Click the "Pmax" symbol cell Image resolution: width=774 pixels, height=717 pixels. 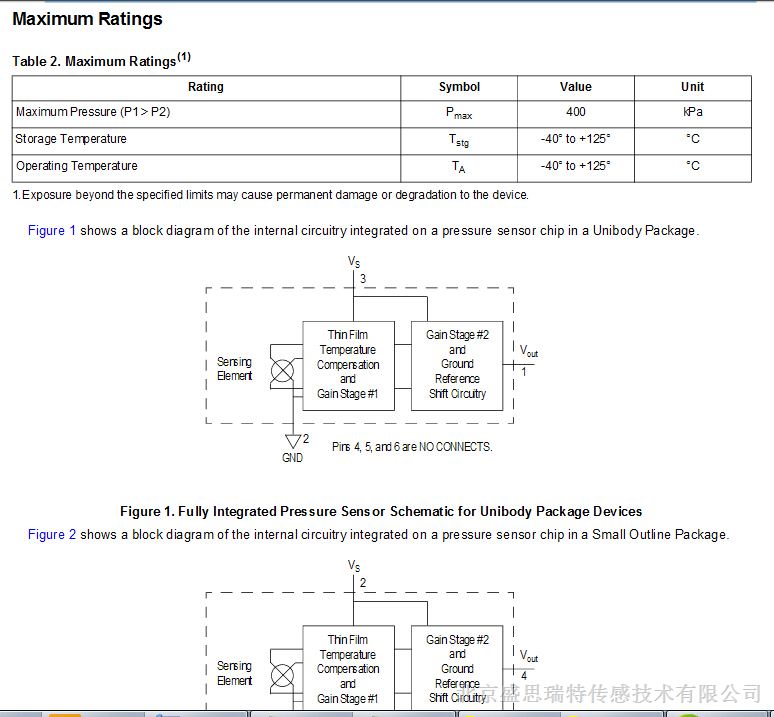pos(459,113)
